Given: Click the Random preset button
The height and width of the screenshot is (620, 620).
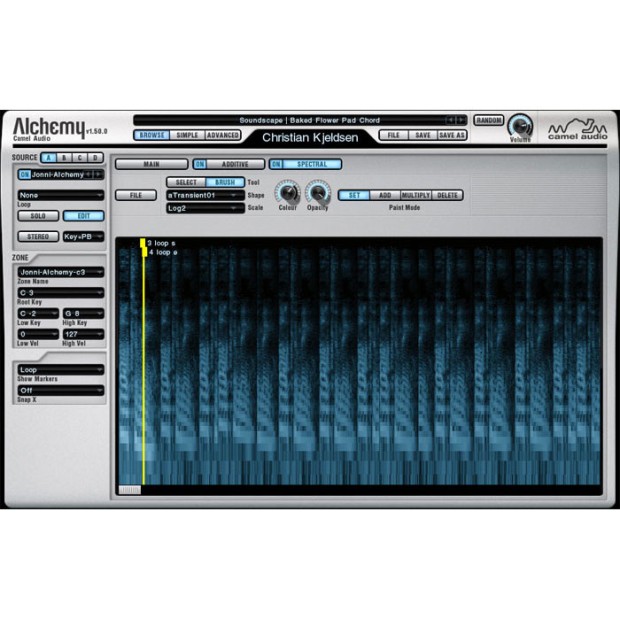Looking at the screenshot, I should [489, 120].
